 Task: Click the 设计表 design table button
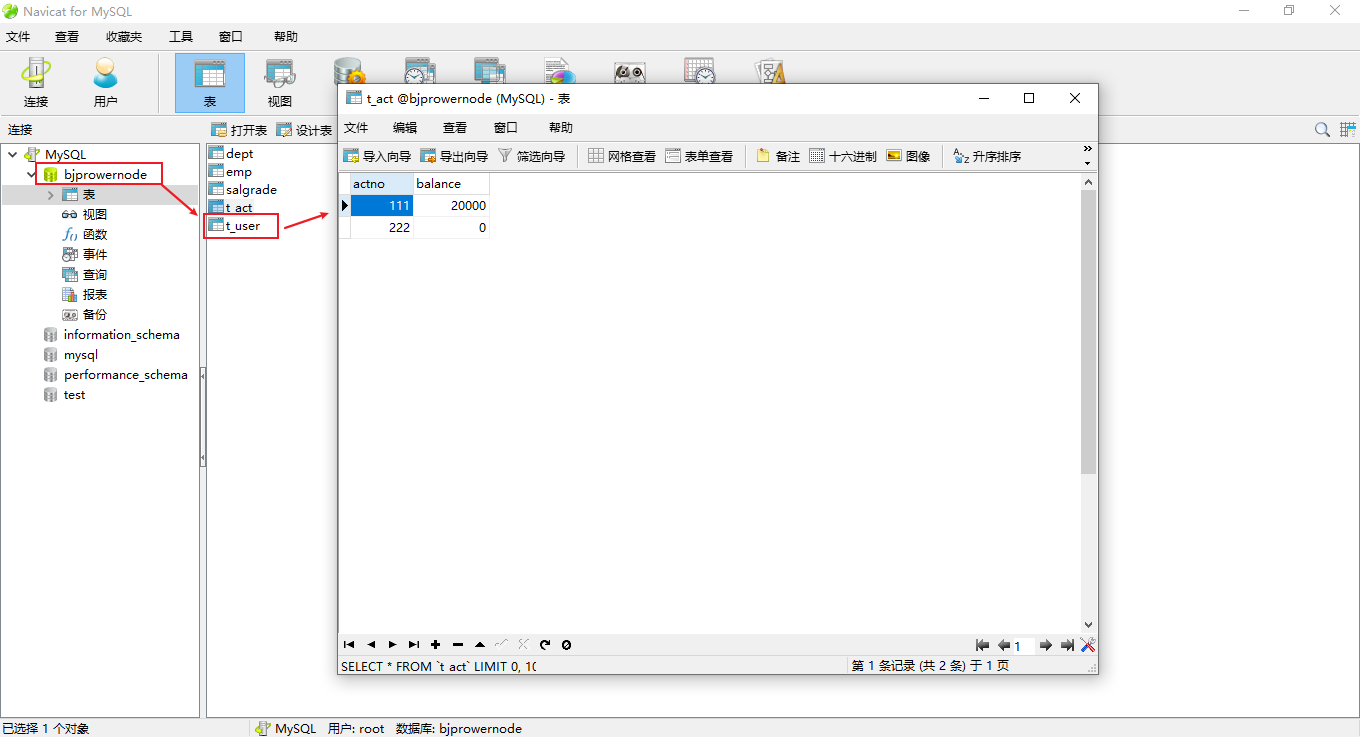click(304, 130)
